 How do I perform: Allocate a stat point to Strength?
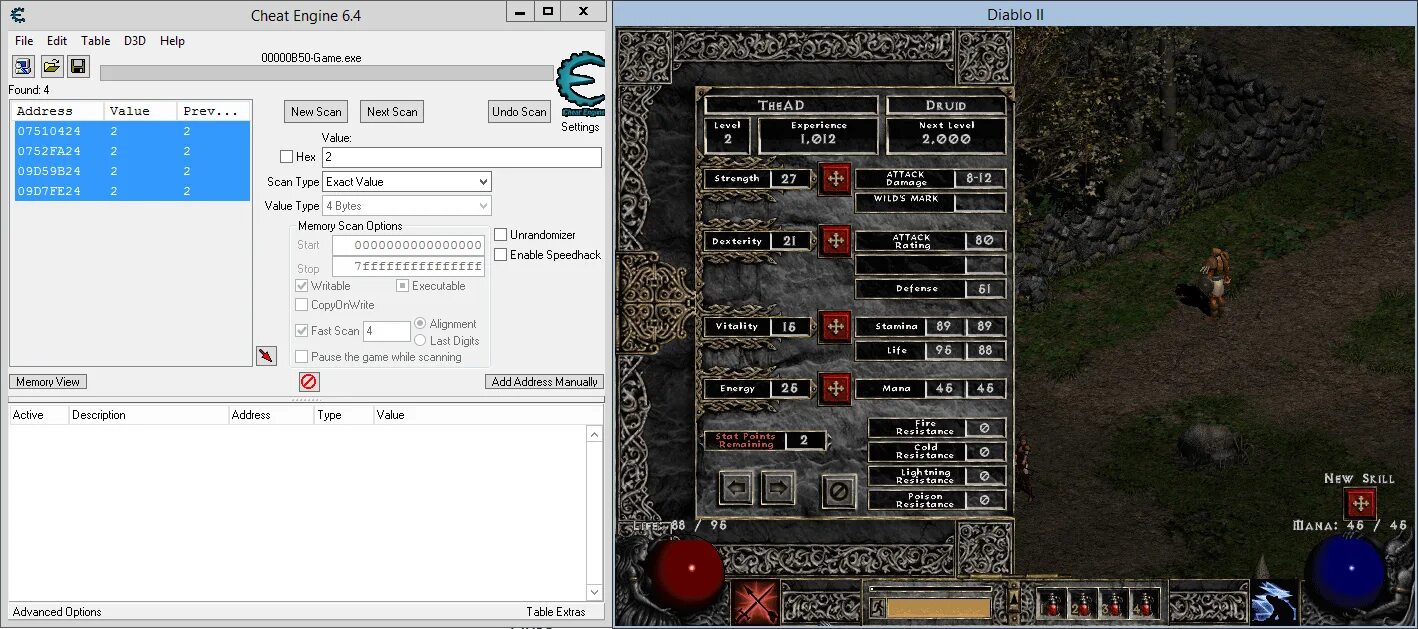pyautogui.click(x=834, y=178)
